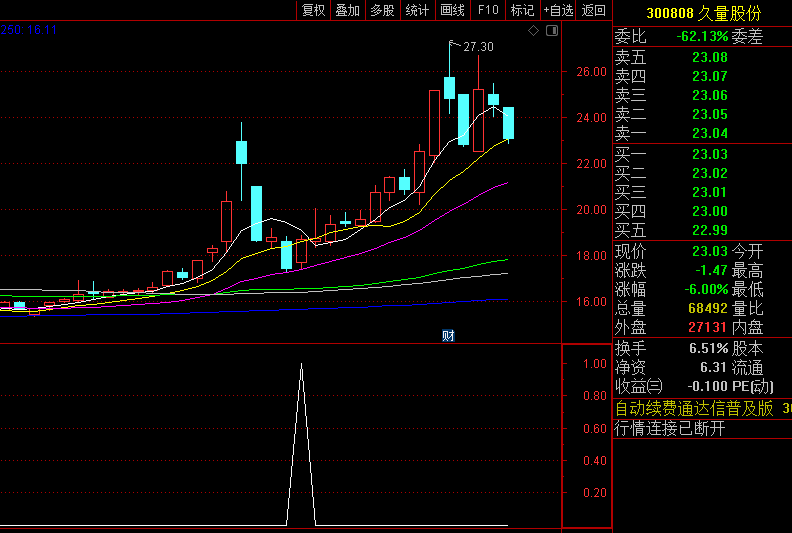Click the 250: 16.11 moving average label
Image resolution: width=792 pixels, height=533 pixels.
coord(29,30)
